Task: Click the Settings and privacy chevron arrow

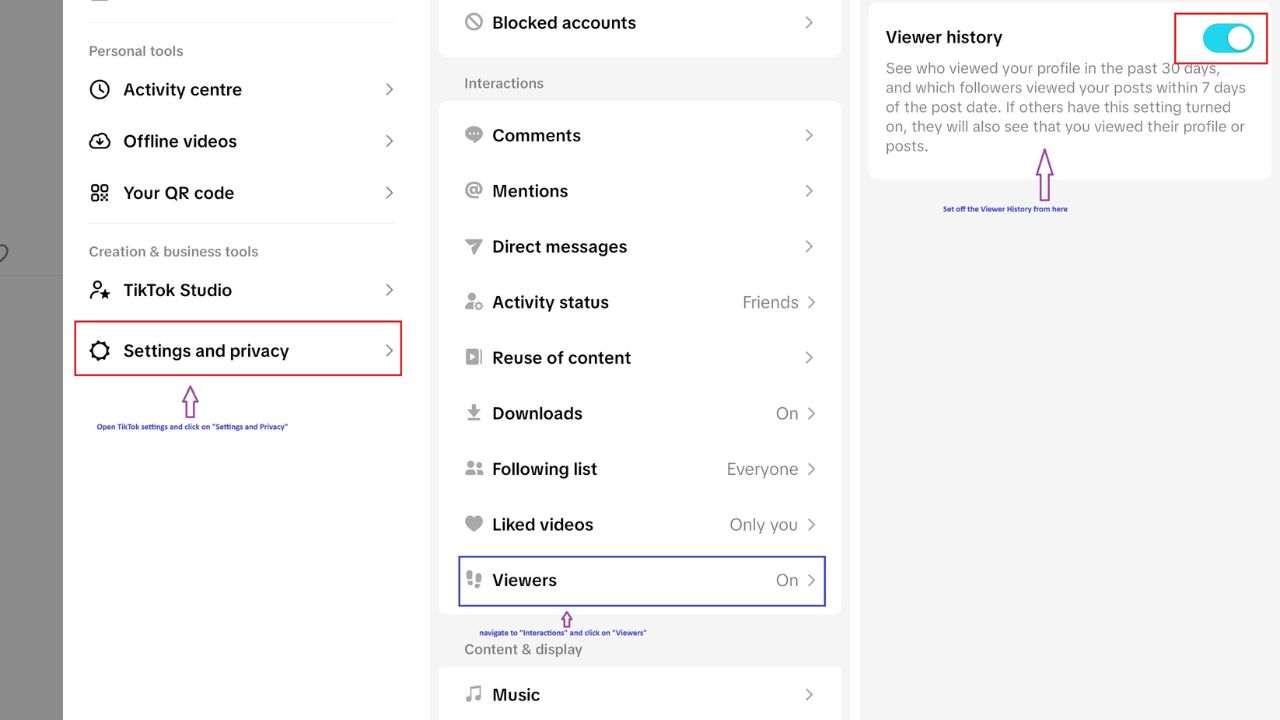Action: click(389, 351)
